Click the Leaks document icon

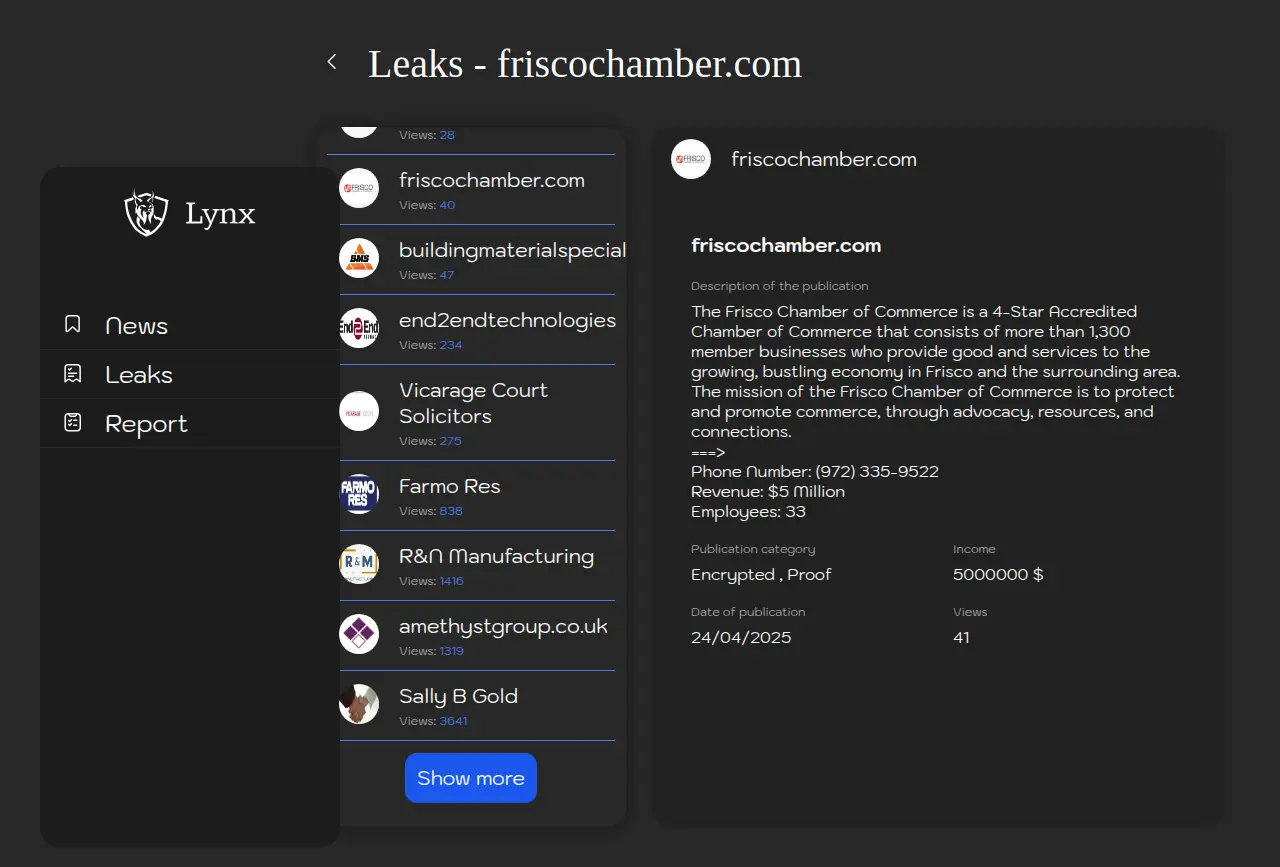[72, 374]
